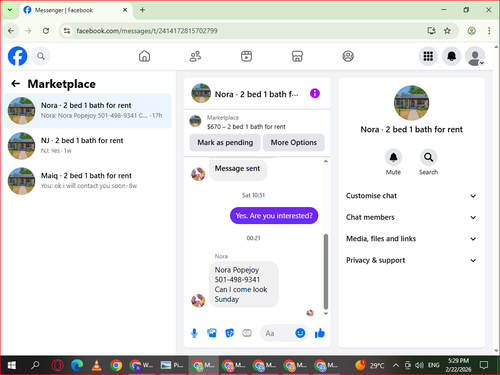Click the More Options button
This screenshot has height=375, width=500.
[293, 142]
